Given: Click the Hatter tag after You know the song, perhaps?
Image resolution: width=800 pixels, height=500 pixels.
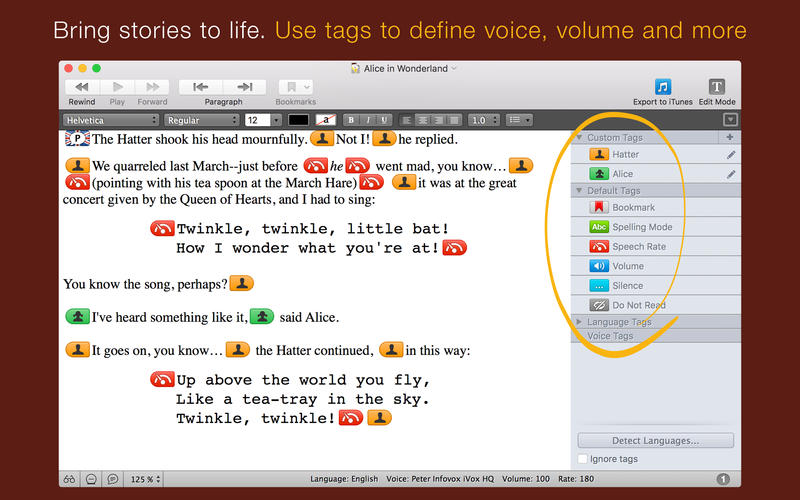Looking at the screenshot, I should [x=242, y=283].
